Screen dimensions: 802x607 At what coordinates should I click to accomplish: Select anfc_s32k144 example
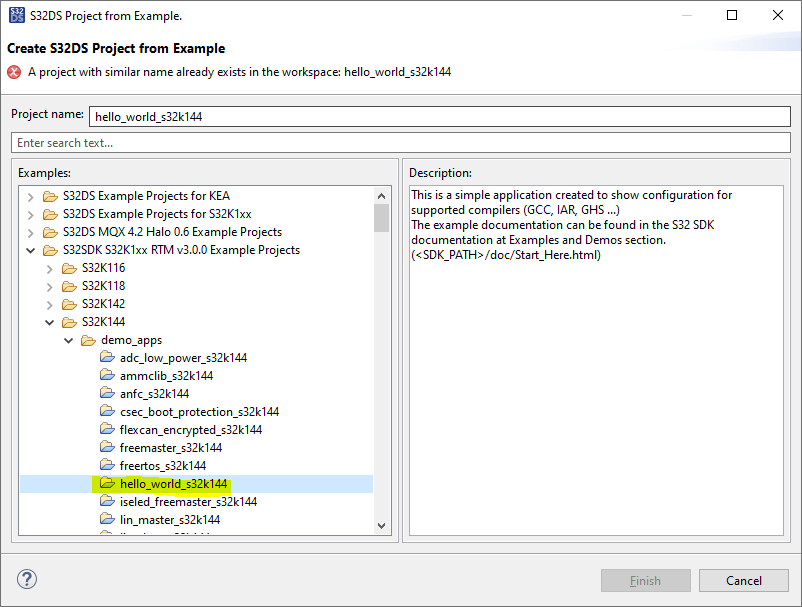click(x=154, y=394)
